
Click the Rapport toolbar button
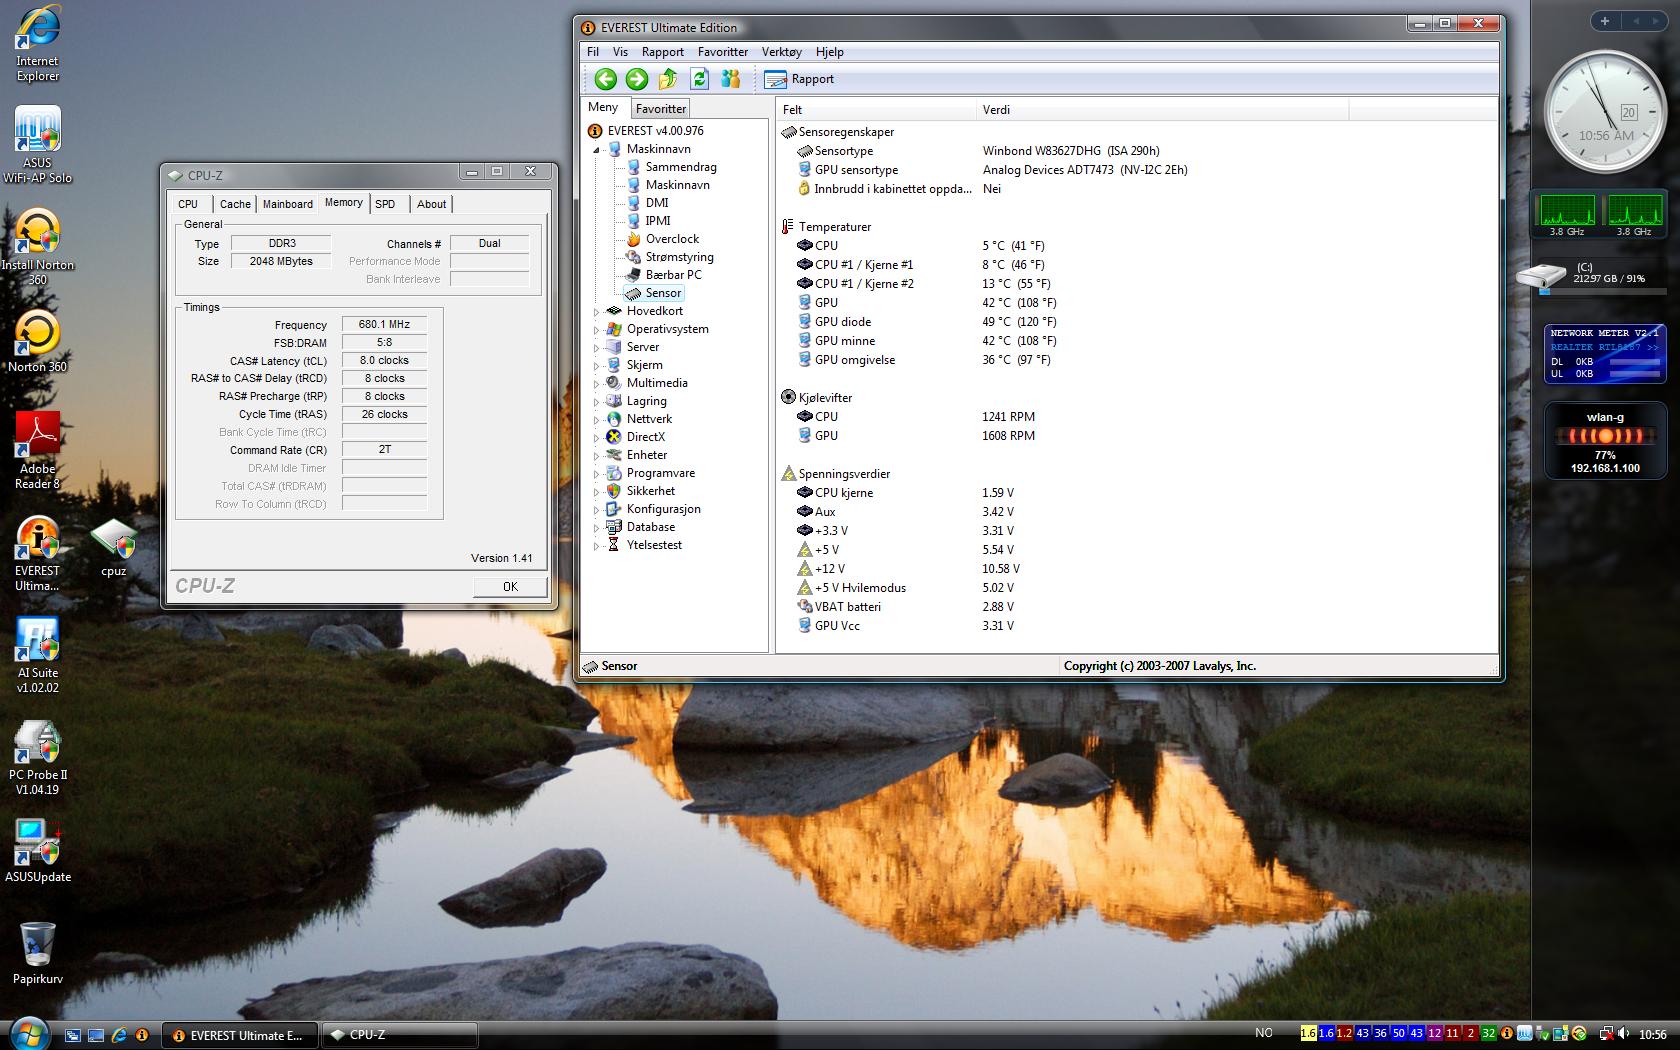coord(799,79)
